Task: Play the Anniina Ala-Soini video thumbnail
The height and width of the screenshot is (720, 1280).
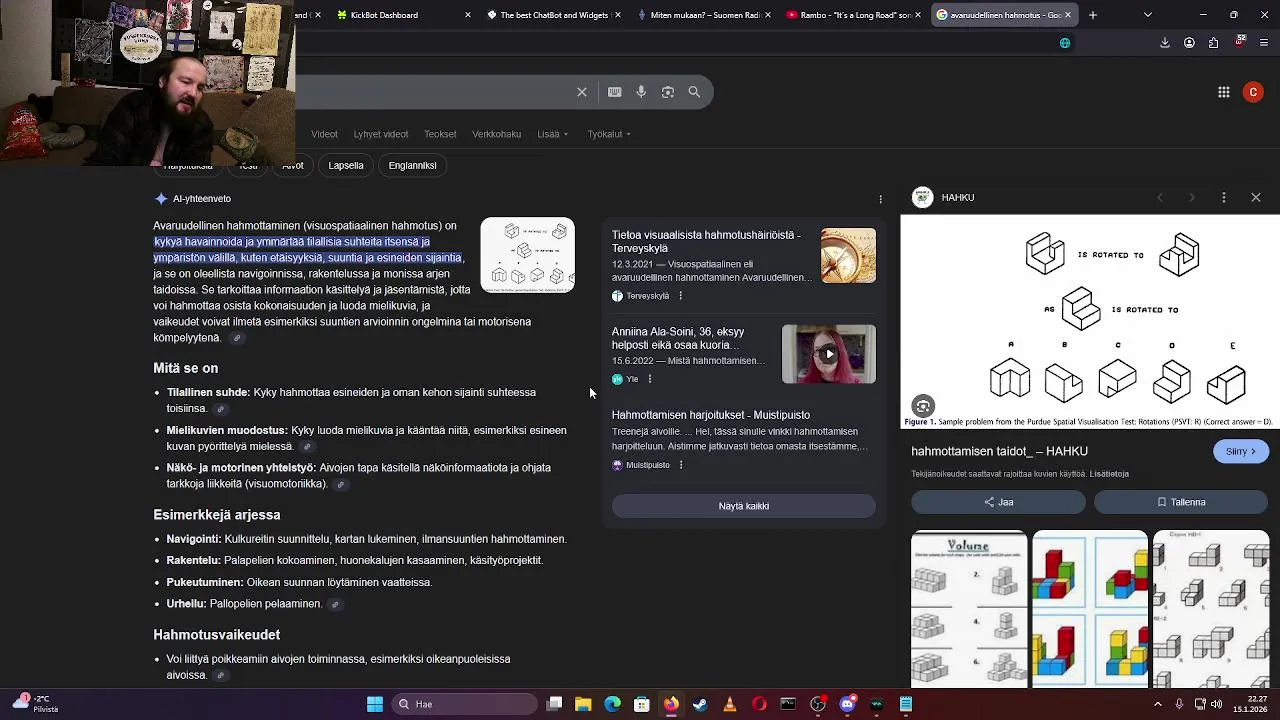Action: point(829,354)
